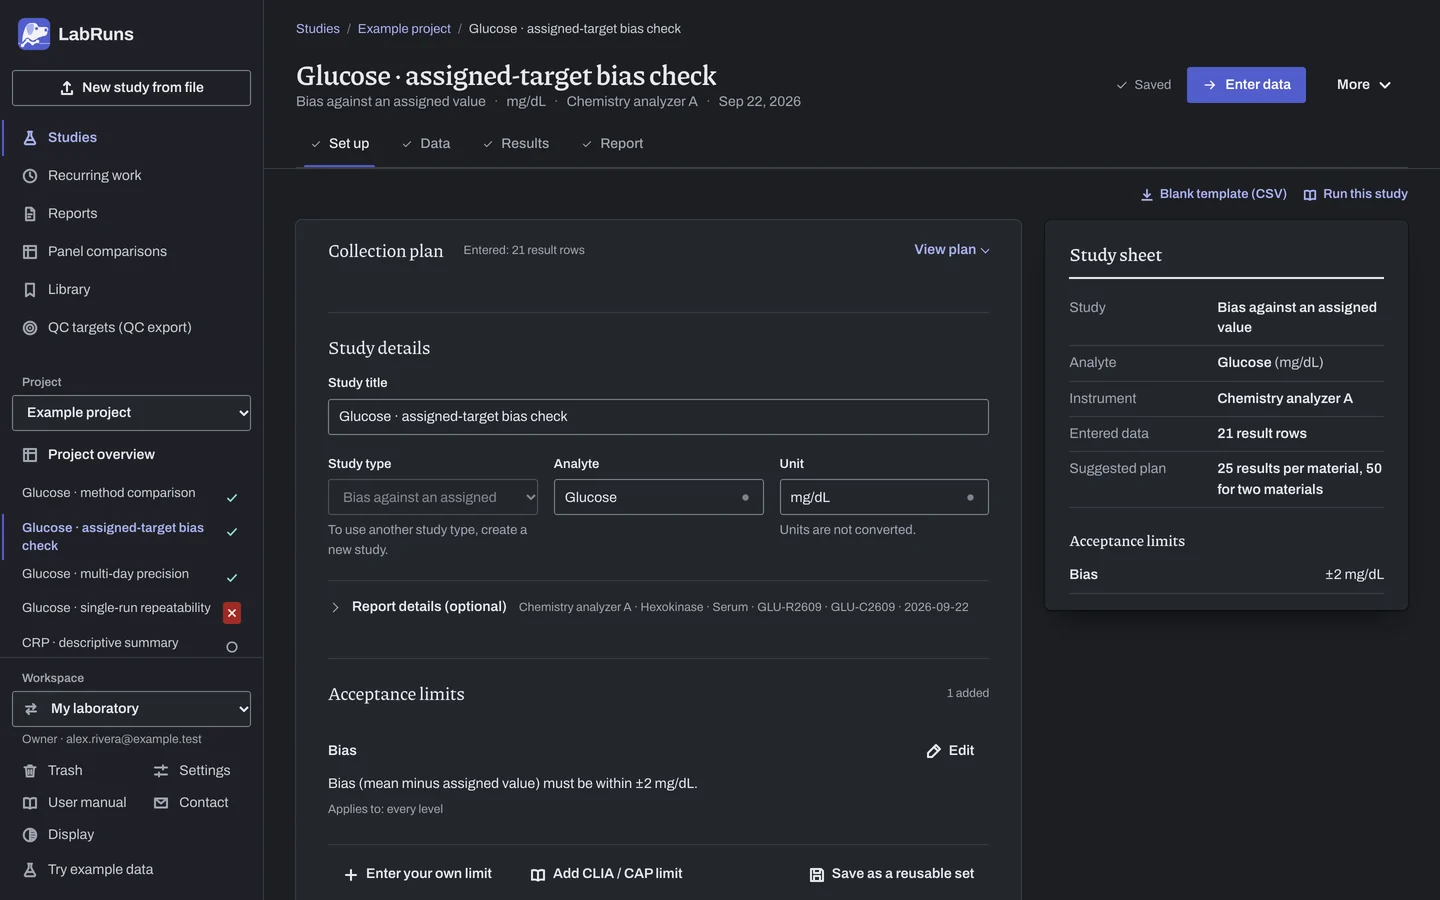Switch to the Set up tab
1440x900 pixels.
339,144
